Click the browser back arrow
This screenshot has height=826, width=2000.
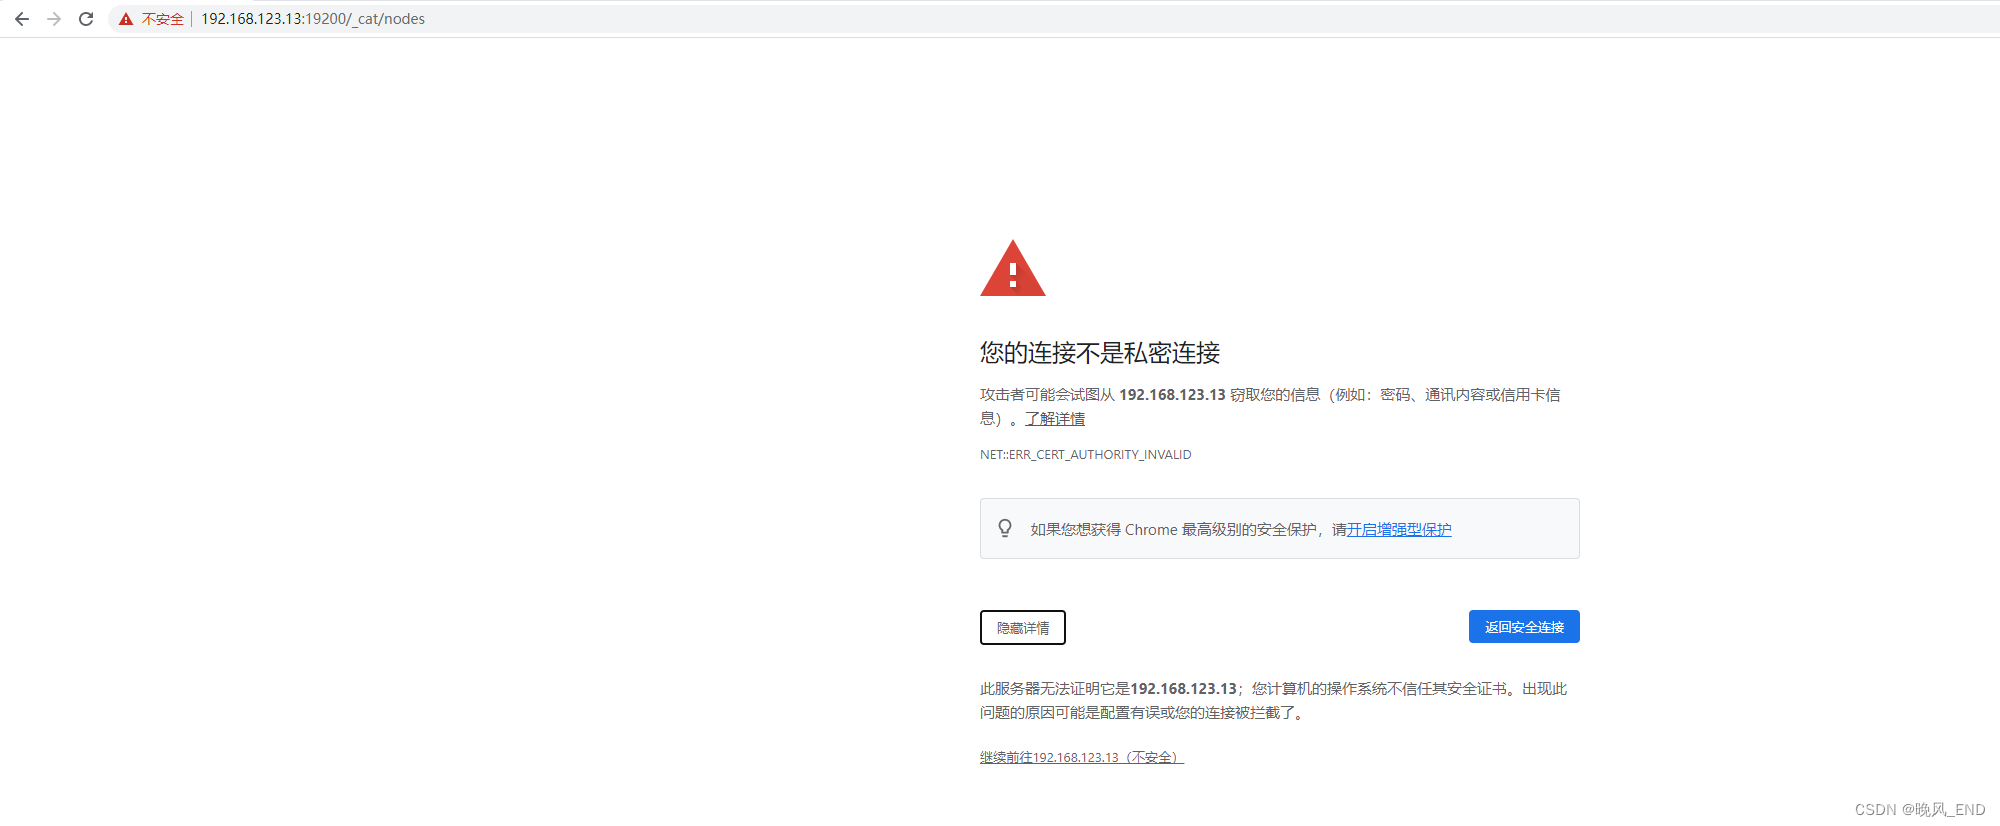[22, 19]
